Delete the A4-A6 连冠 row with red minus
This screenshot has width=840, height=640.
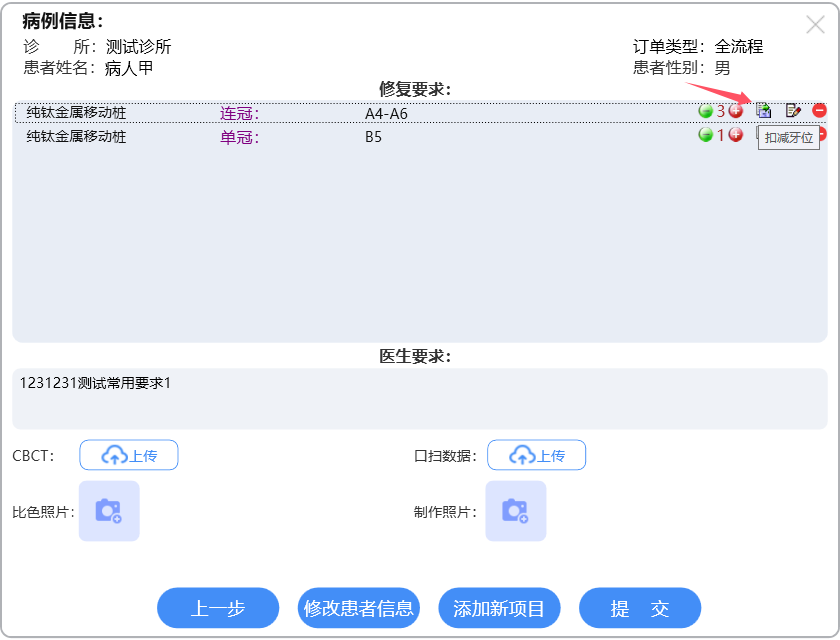coord(820,111)
